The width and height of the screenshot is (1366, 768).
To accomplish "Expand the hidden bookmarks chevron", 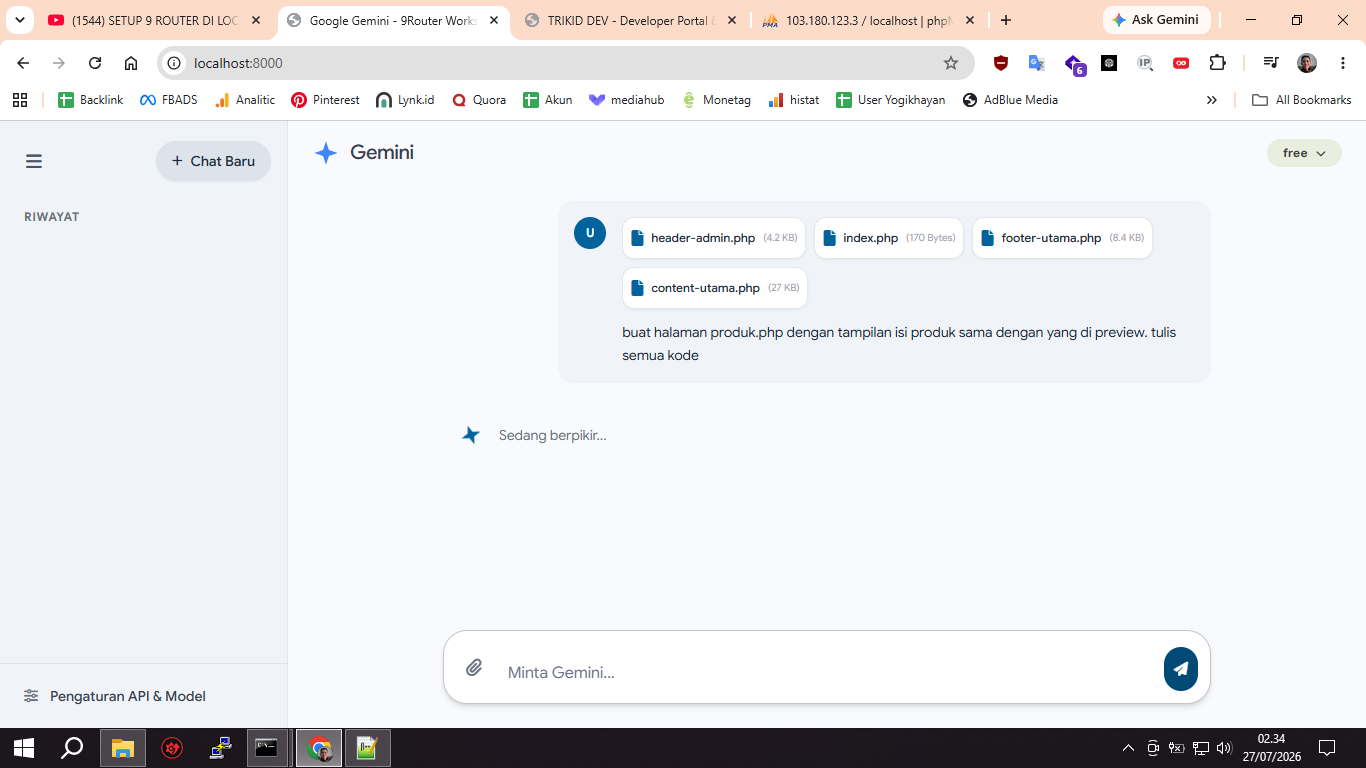I will coord(1212,100).
